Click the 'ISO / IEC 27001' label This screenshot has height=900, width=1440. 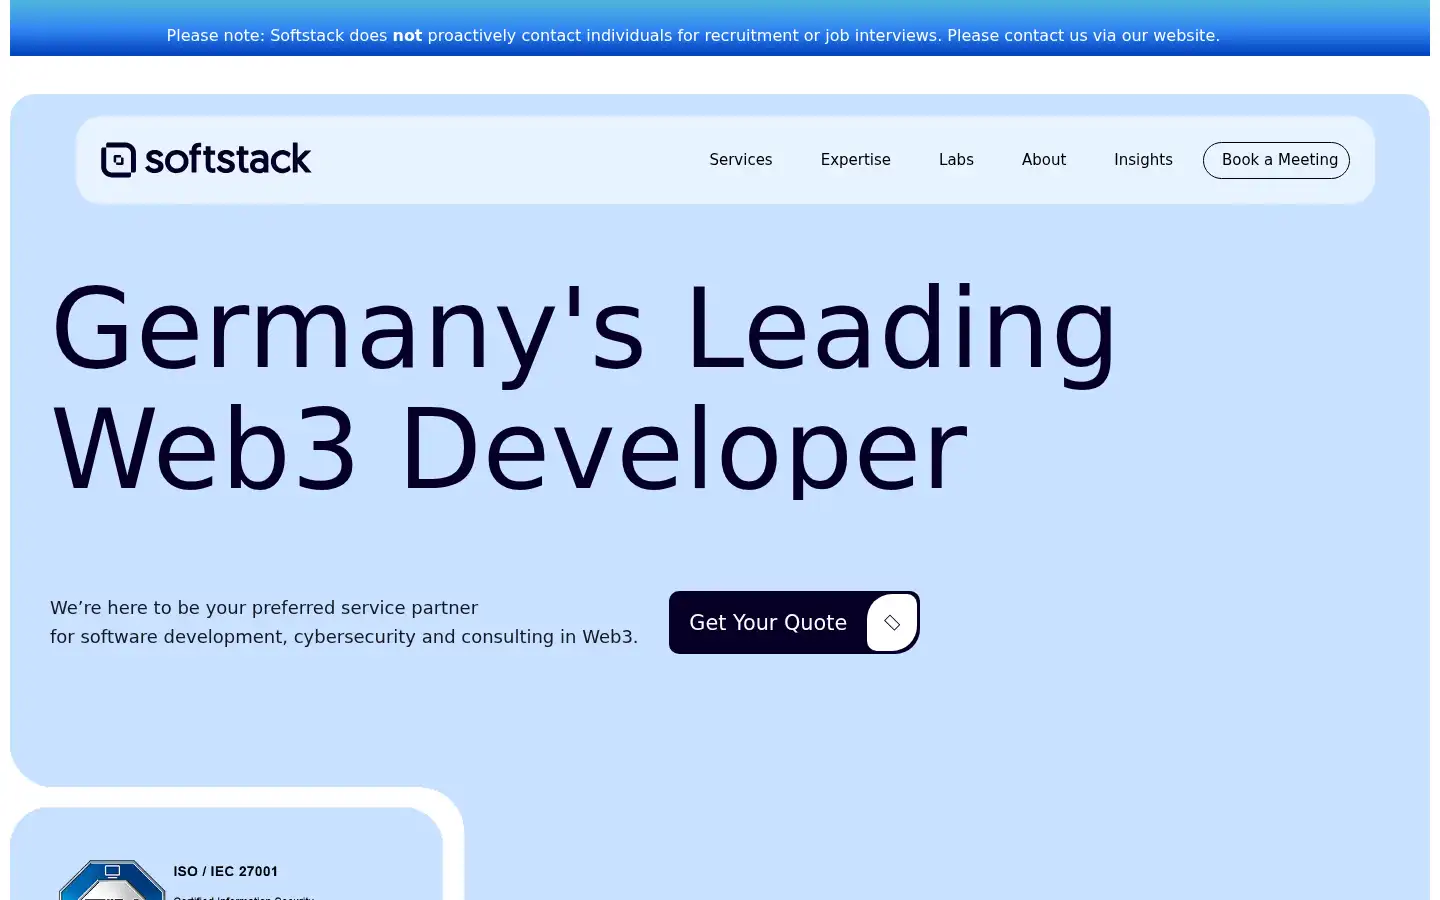point(226,871)
